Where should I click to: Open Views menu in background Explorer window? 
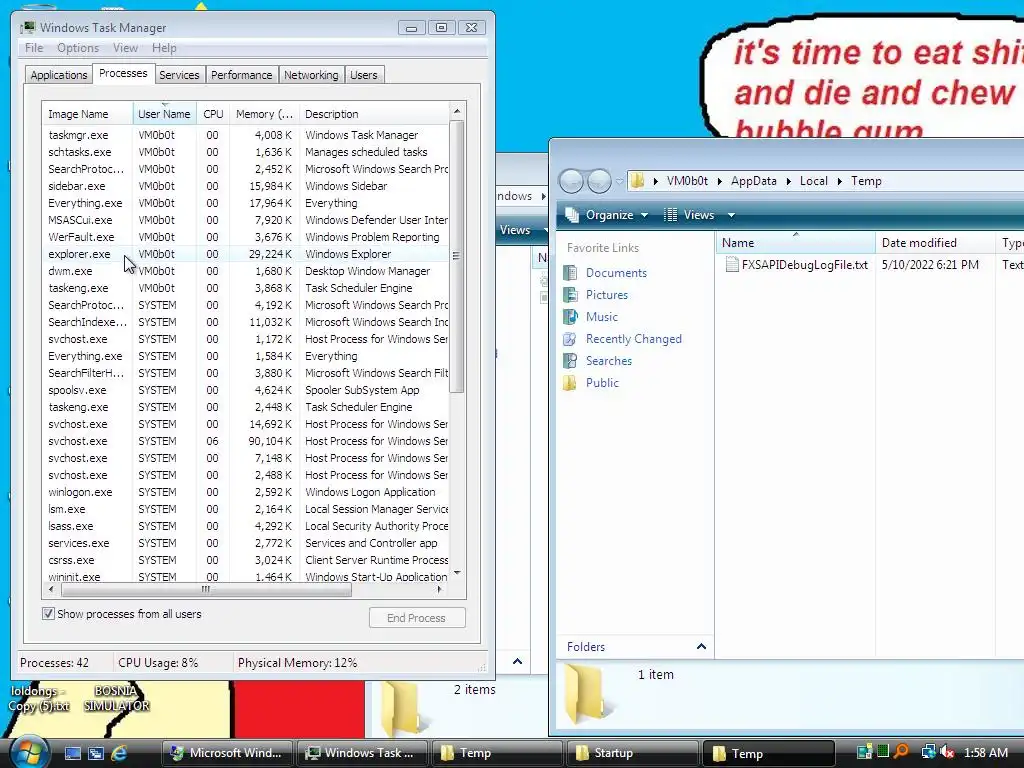click(515, 230)
